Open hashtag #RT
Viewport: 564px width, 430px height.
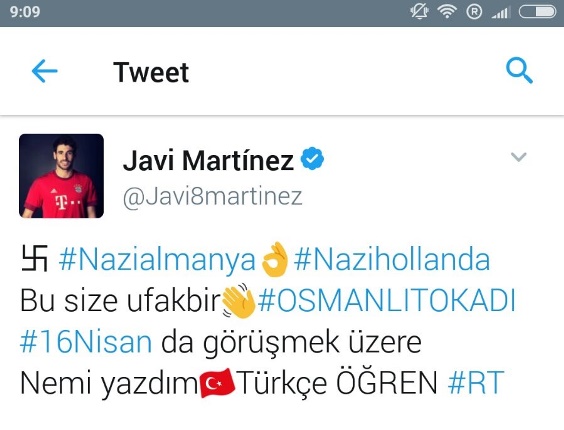pyautogui.click(x=476, y=382)
